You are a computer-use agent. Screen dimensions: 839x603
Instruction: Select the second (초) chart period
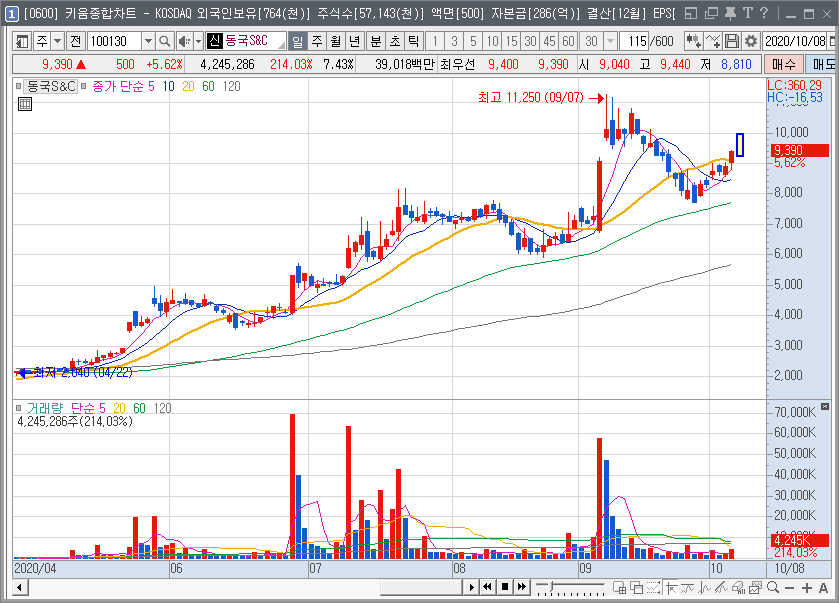click(x=395, y=41)
